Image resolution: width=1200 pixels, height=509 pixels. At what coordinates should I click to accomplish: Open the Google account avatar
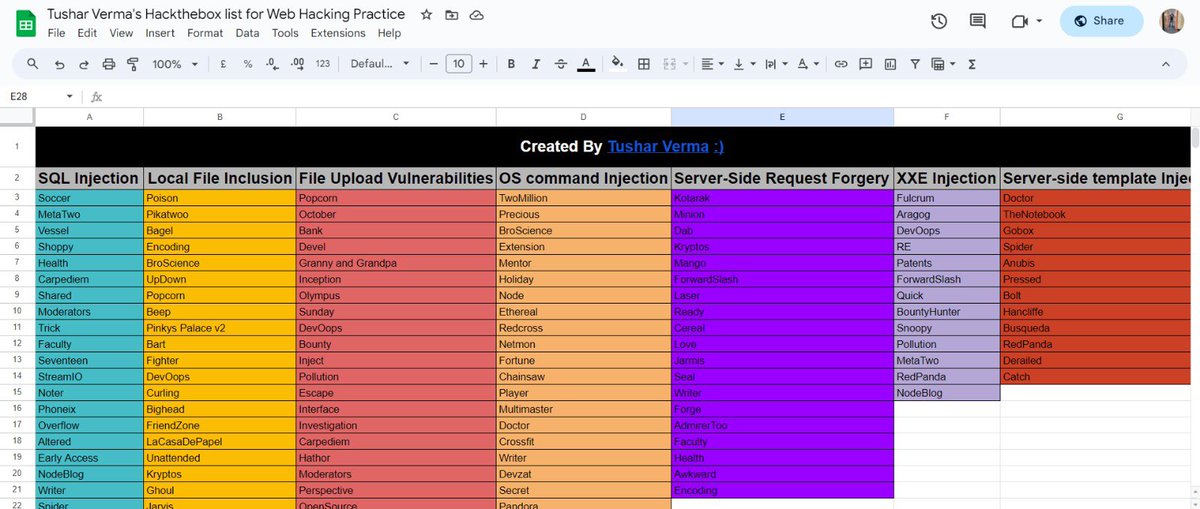(1171, 21)
